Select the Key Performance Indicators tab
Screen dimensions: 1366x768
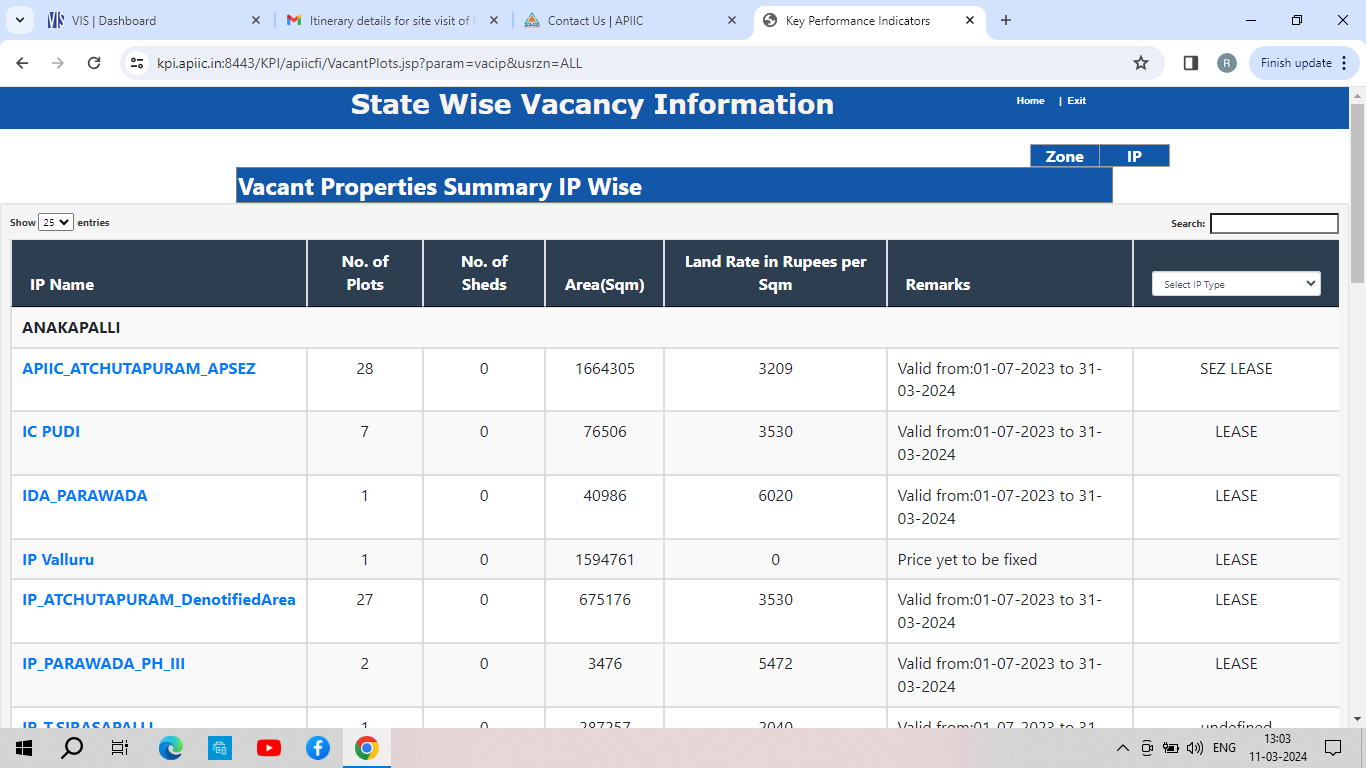pyautogui.click(x=868, y=20)
